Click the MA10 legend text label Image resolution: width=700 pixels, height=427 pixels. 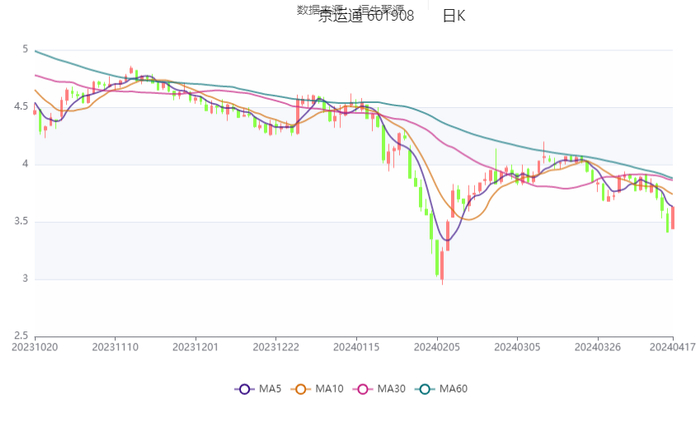(327, 389)
